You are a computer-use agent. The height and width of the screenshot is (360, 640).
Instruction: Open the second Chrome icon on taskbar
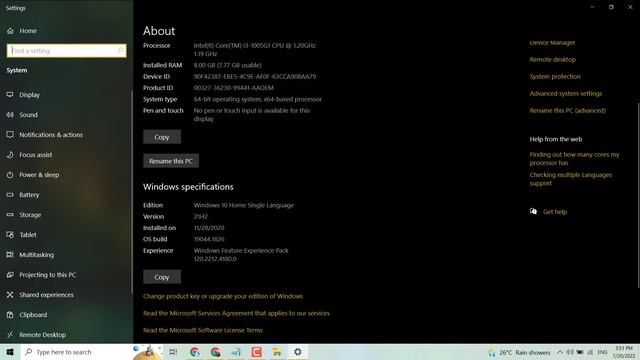(x=216, y=352)
